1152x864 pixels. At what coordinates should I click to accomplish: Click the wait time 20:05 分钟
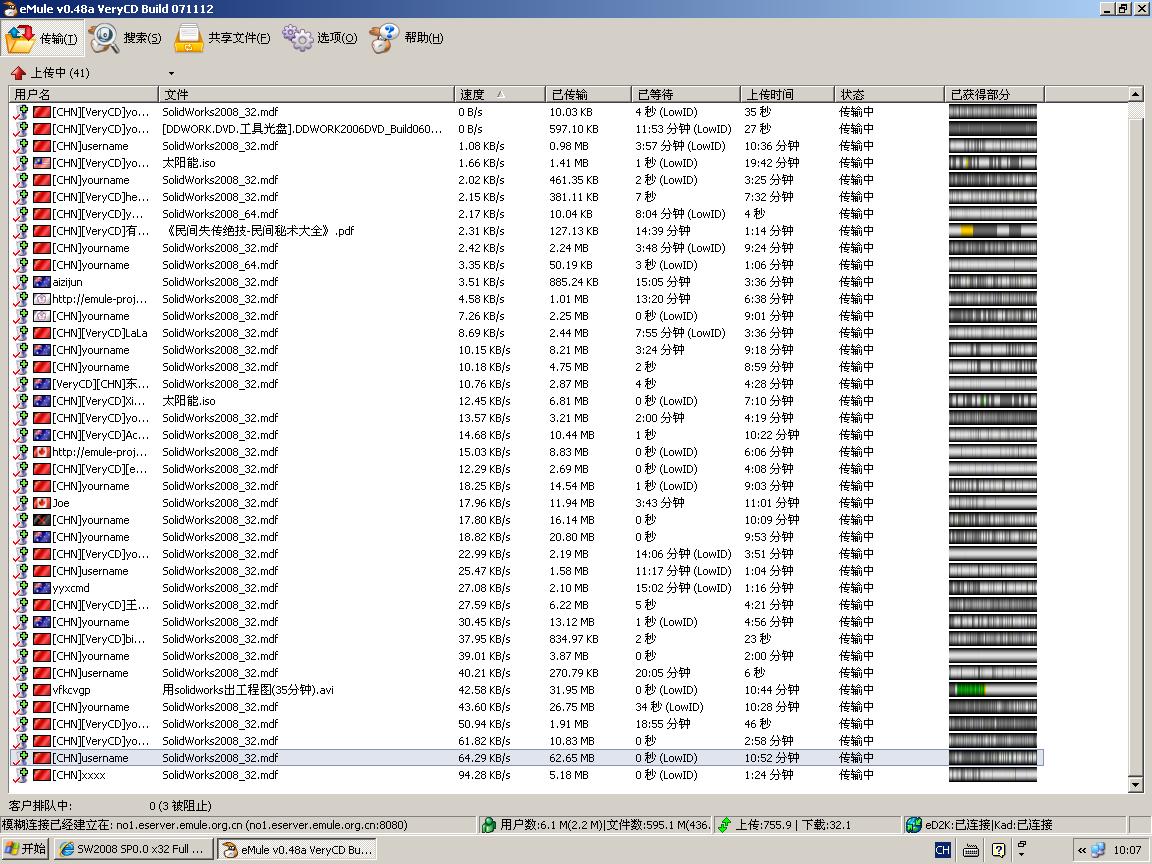663,673
